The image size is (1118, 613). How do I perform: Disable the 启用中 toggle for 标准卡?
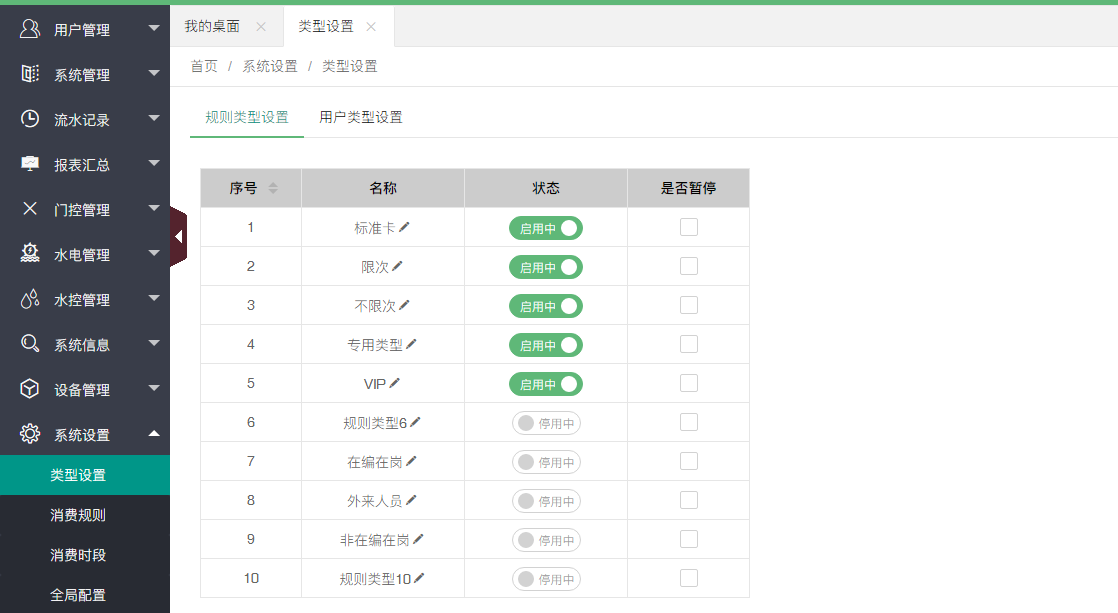[545, 228]
